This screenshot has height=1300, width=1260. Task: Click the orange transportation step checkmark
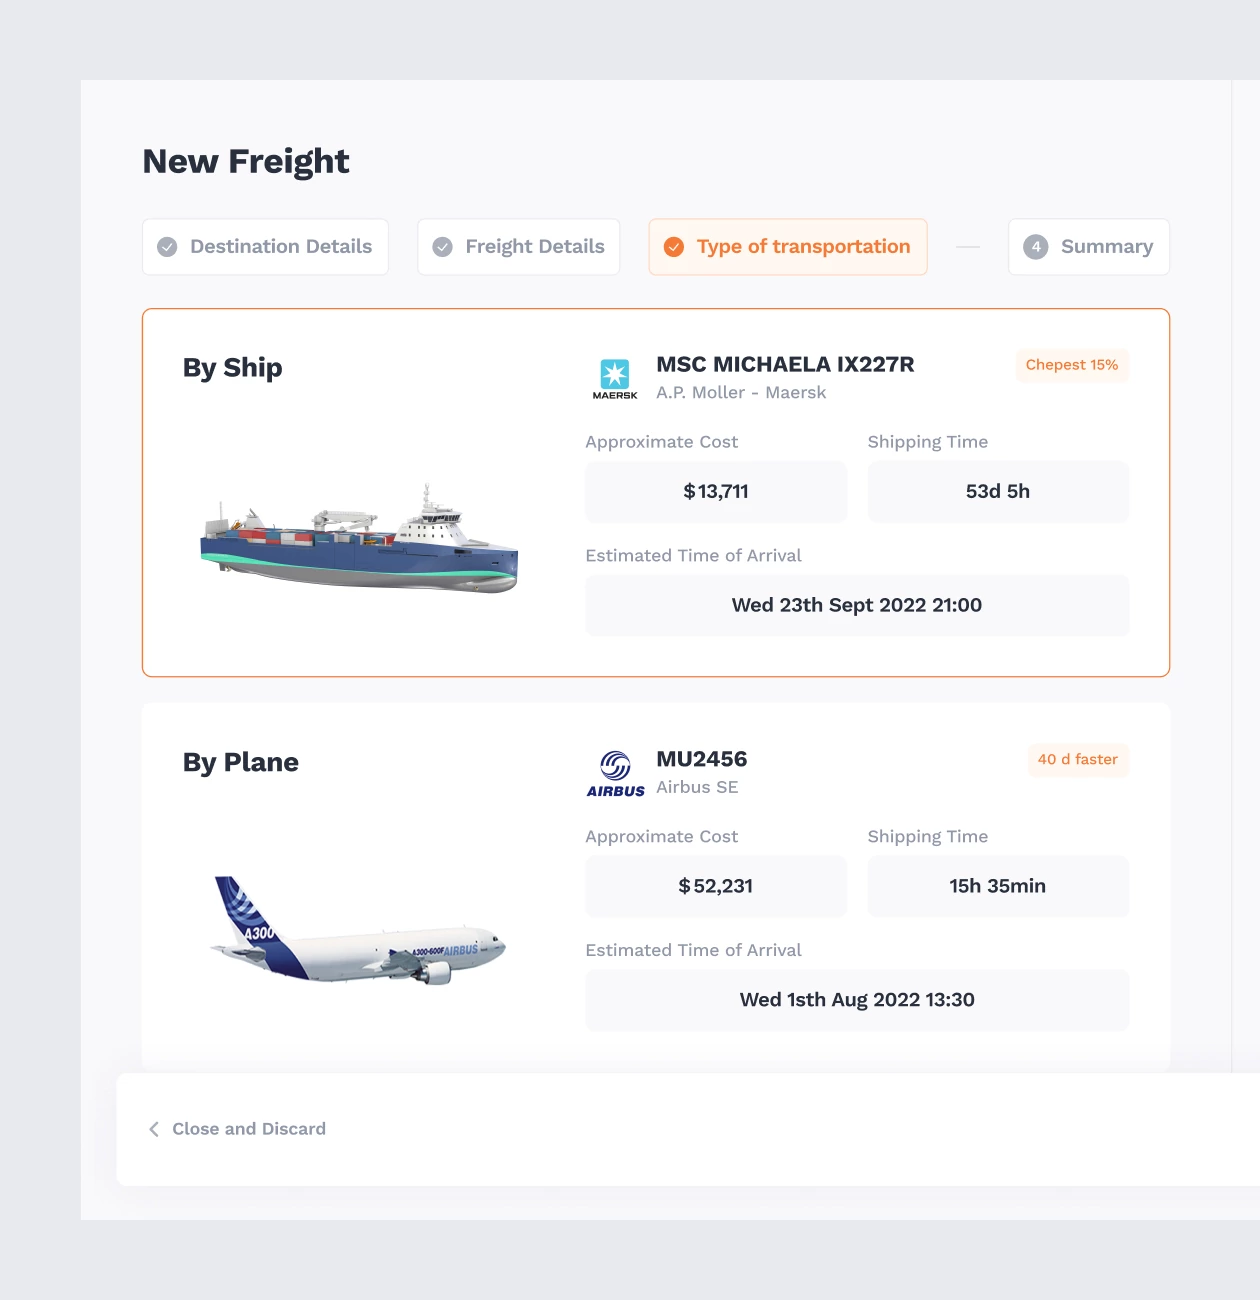674,247
